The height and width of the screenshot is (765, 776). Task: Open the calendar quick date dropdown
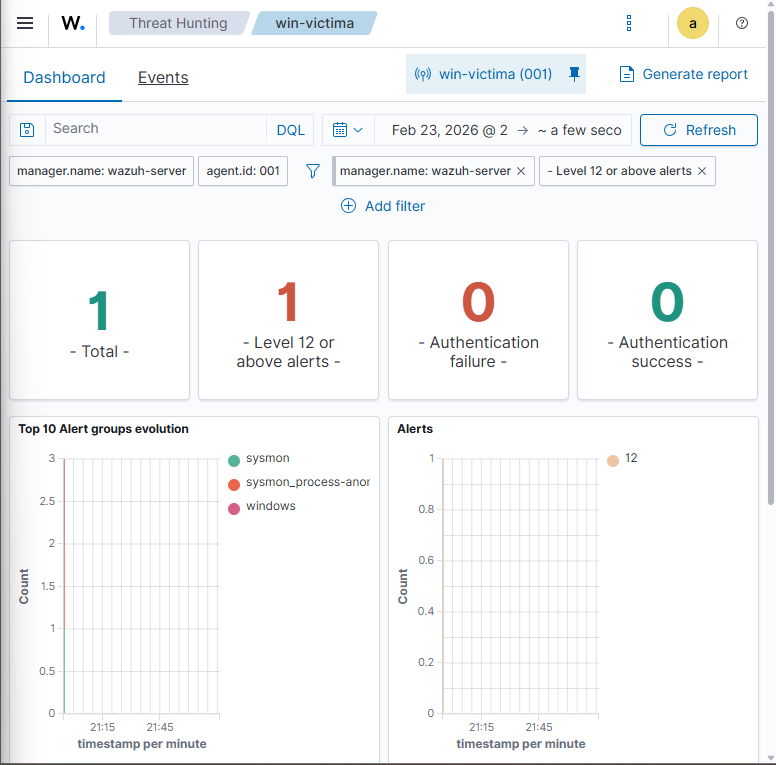tap(347, 130)
